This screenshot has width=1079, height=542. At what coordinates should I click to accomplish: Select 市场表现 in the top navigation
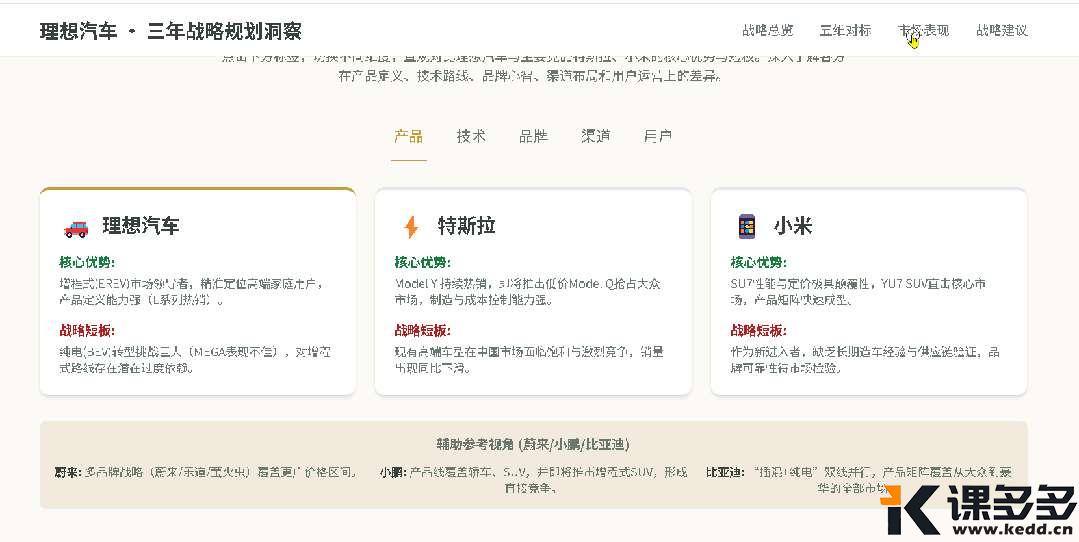[x=923, y=31]
